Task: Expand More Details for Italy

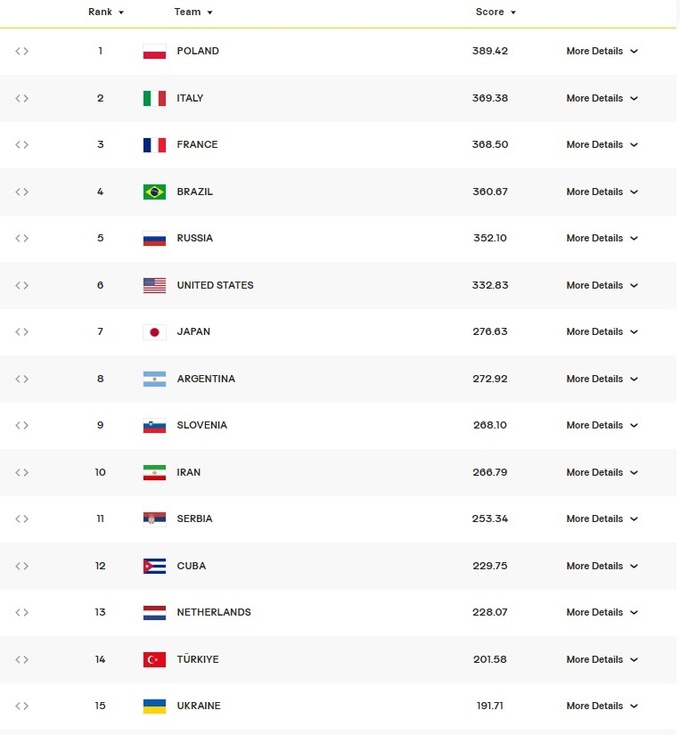Action: coord(601,98)
